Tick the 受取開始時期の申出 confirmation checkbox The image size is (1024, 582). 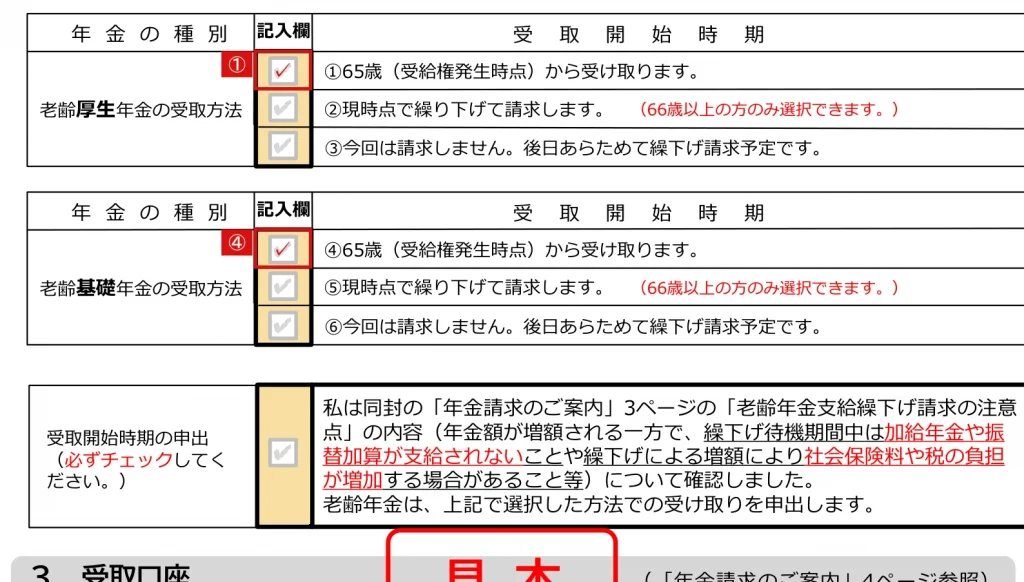pos(282,453)
